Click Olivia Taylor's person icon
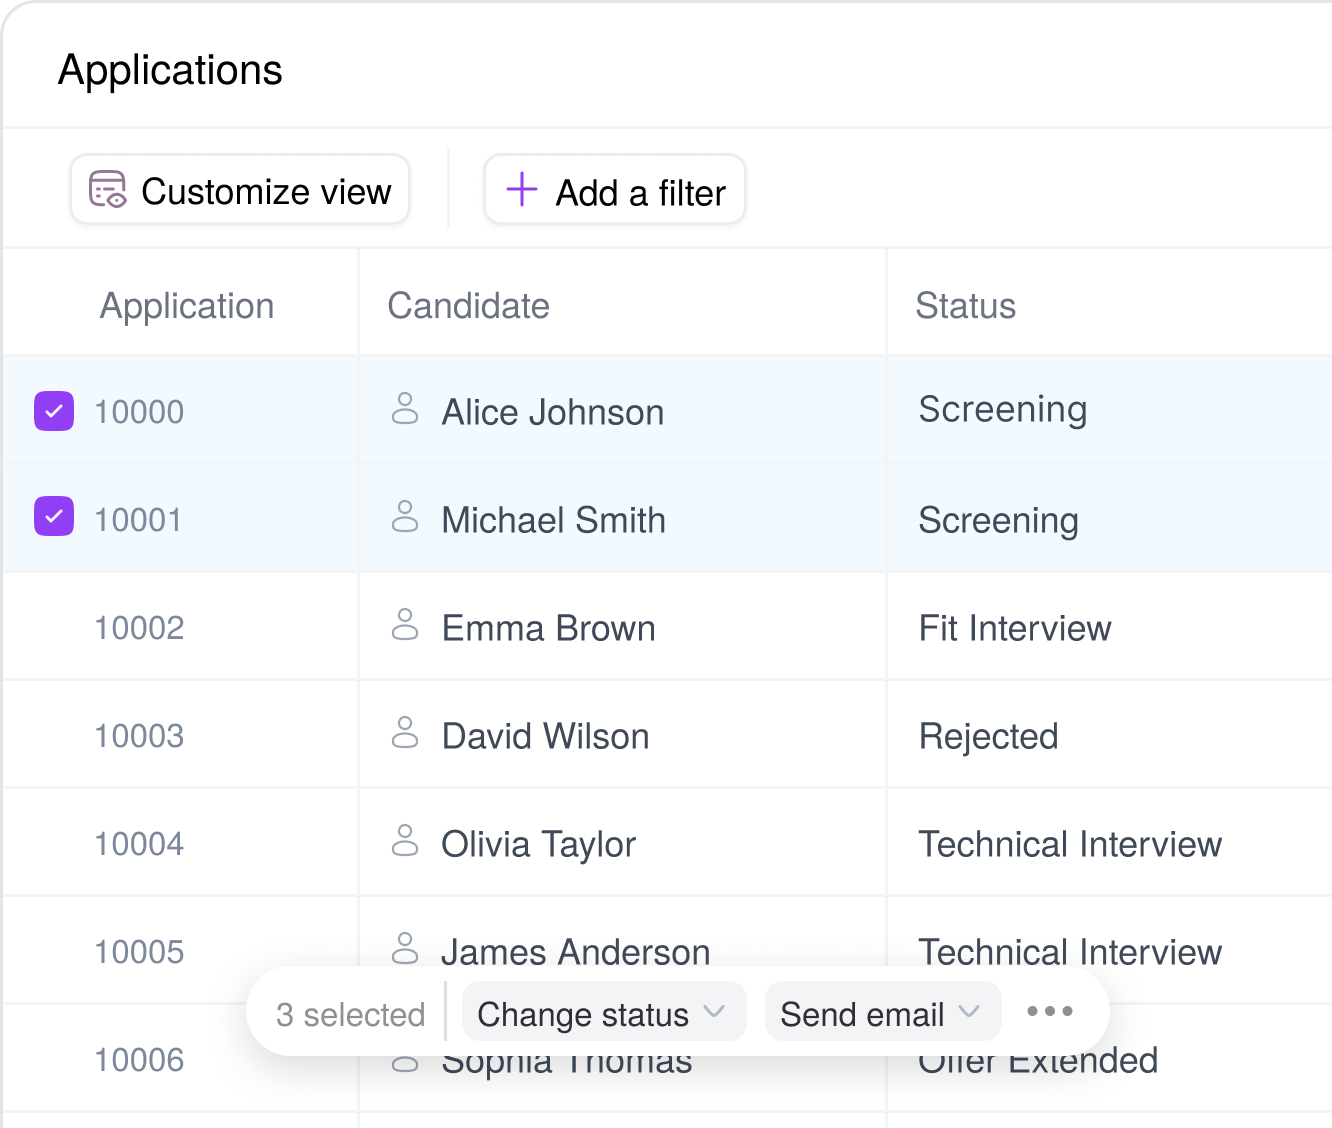Screen dimensions: 1332x1128 click(405, 841)
